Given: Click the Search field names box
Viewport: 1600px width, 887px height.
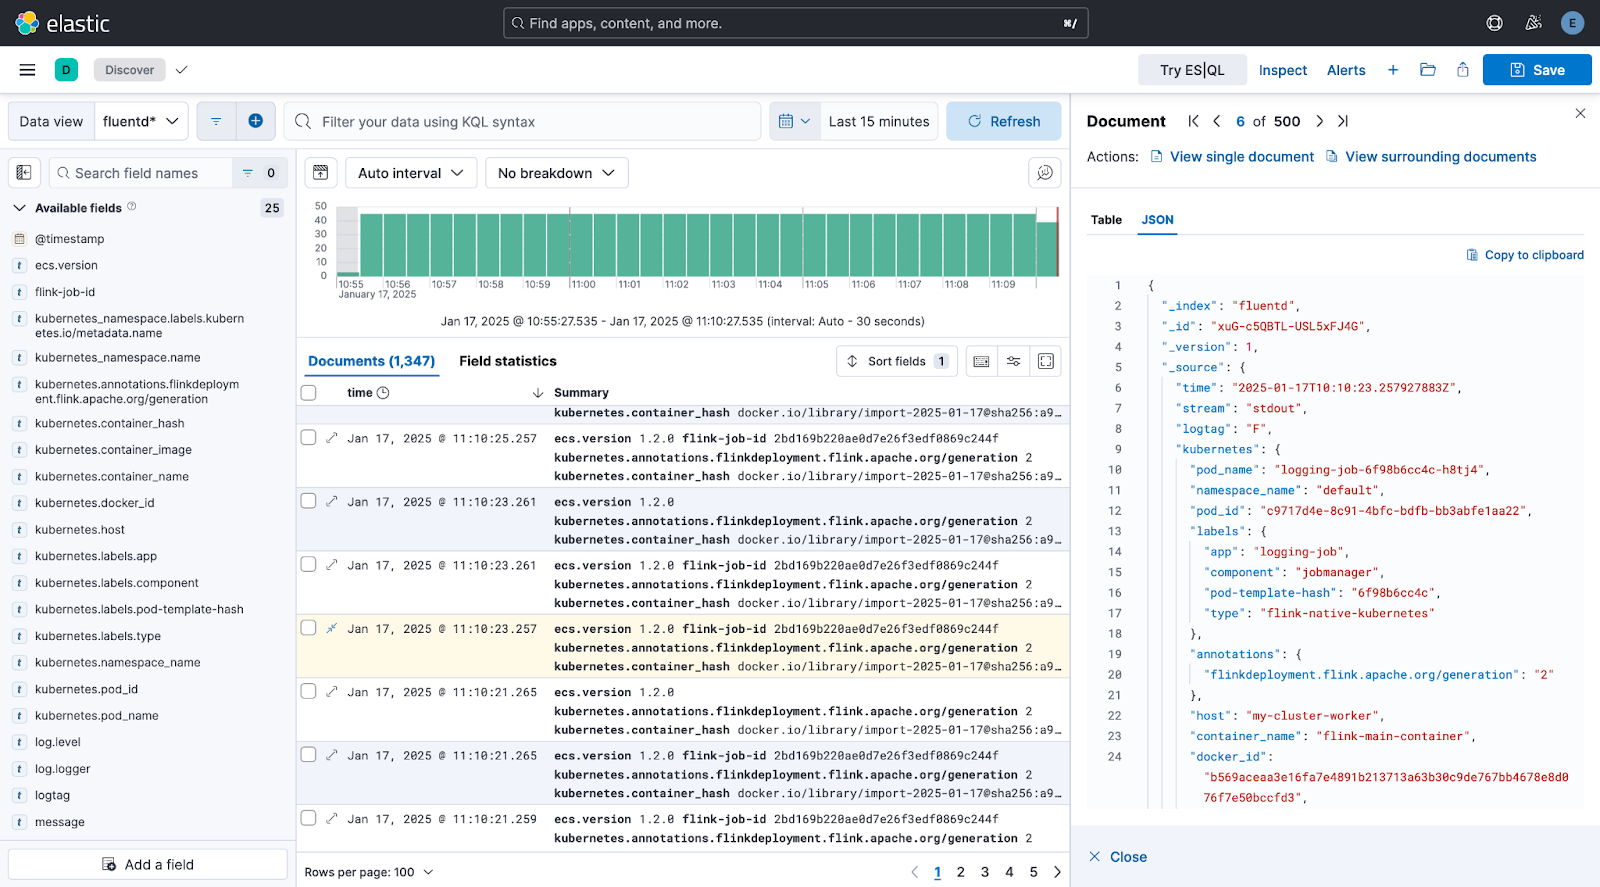Looking at the screenshot, I should point(141,173).
